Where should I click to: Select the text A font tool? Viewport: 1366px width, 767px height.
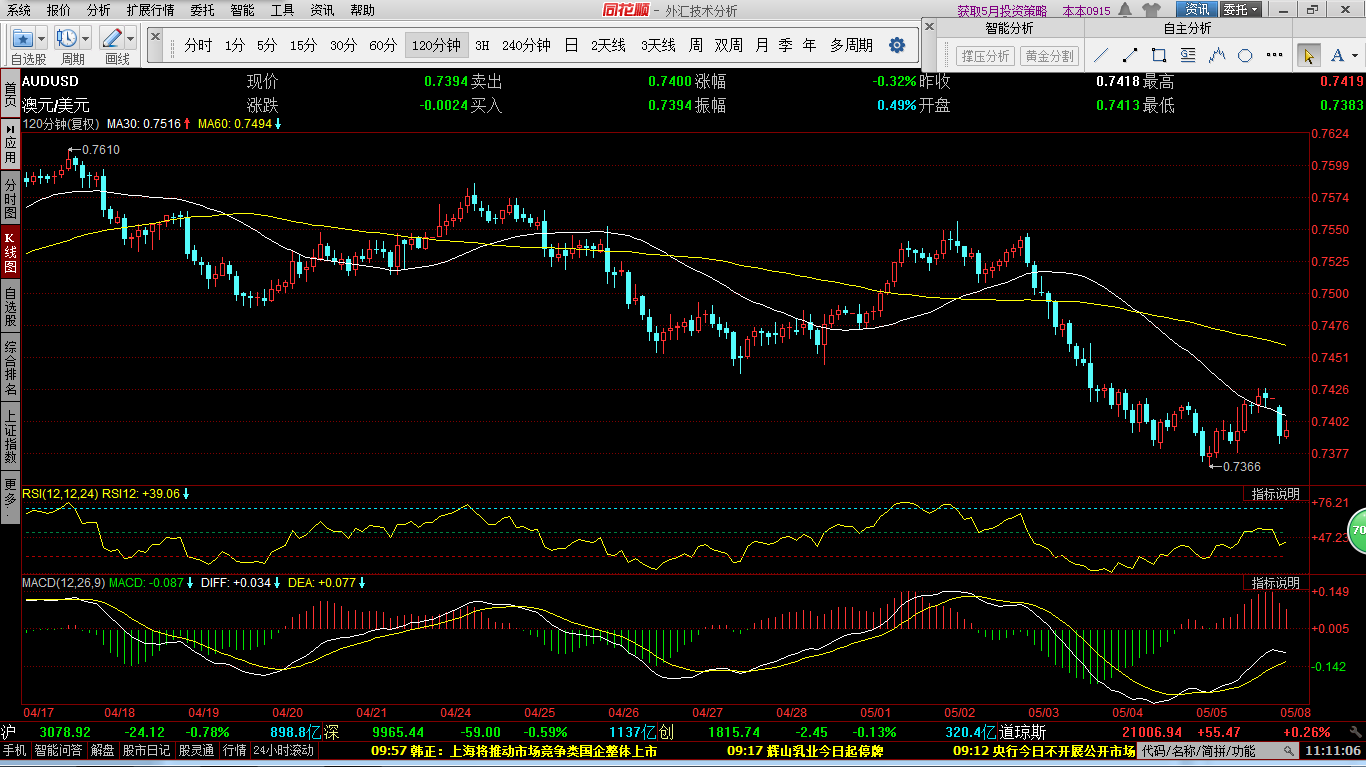[x=1337, y=56]
